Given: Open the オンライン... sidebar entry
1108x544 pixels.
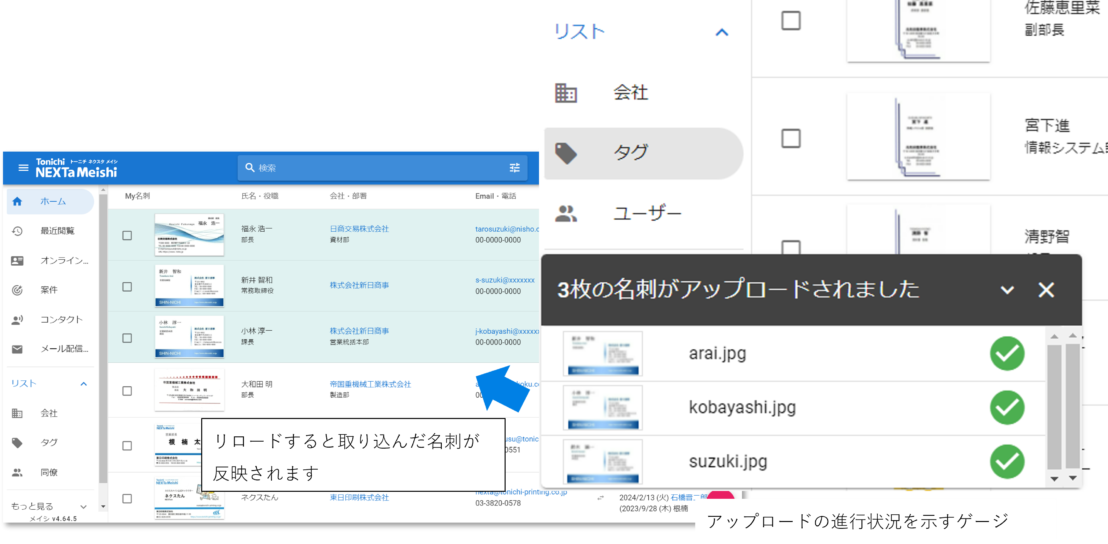Looking at the screenshot, I should tap(50, 261).
